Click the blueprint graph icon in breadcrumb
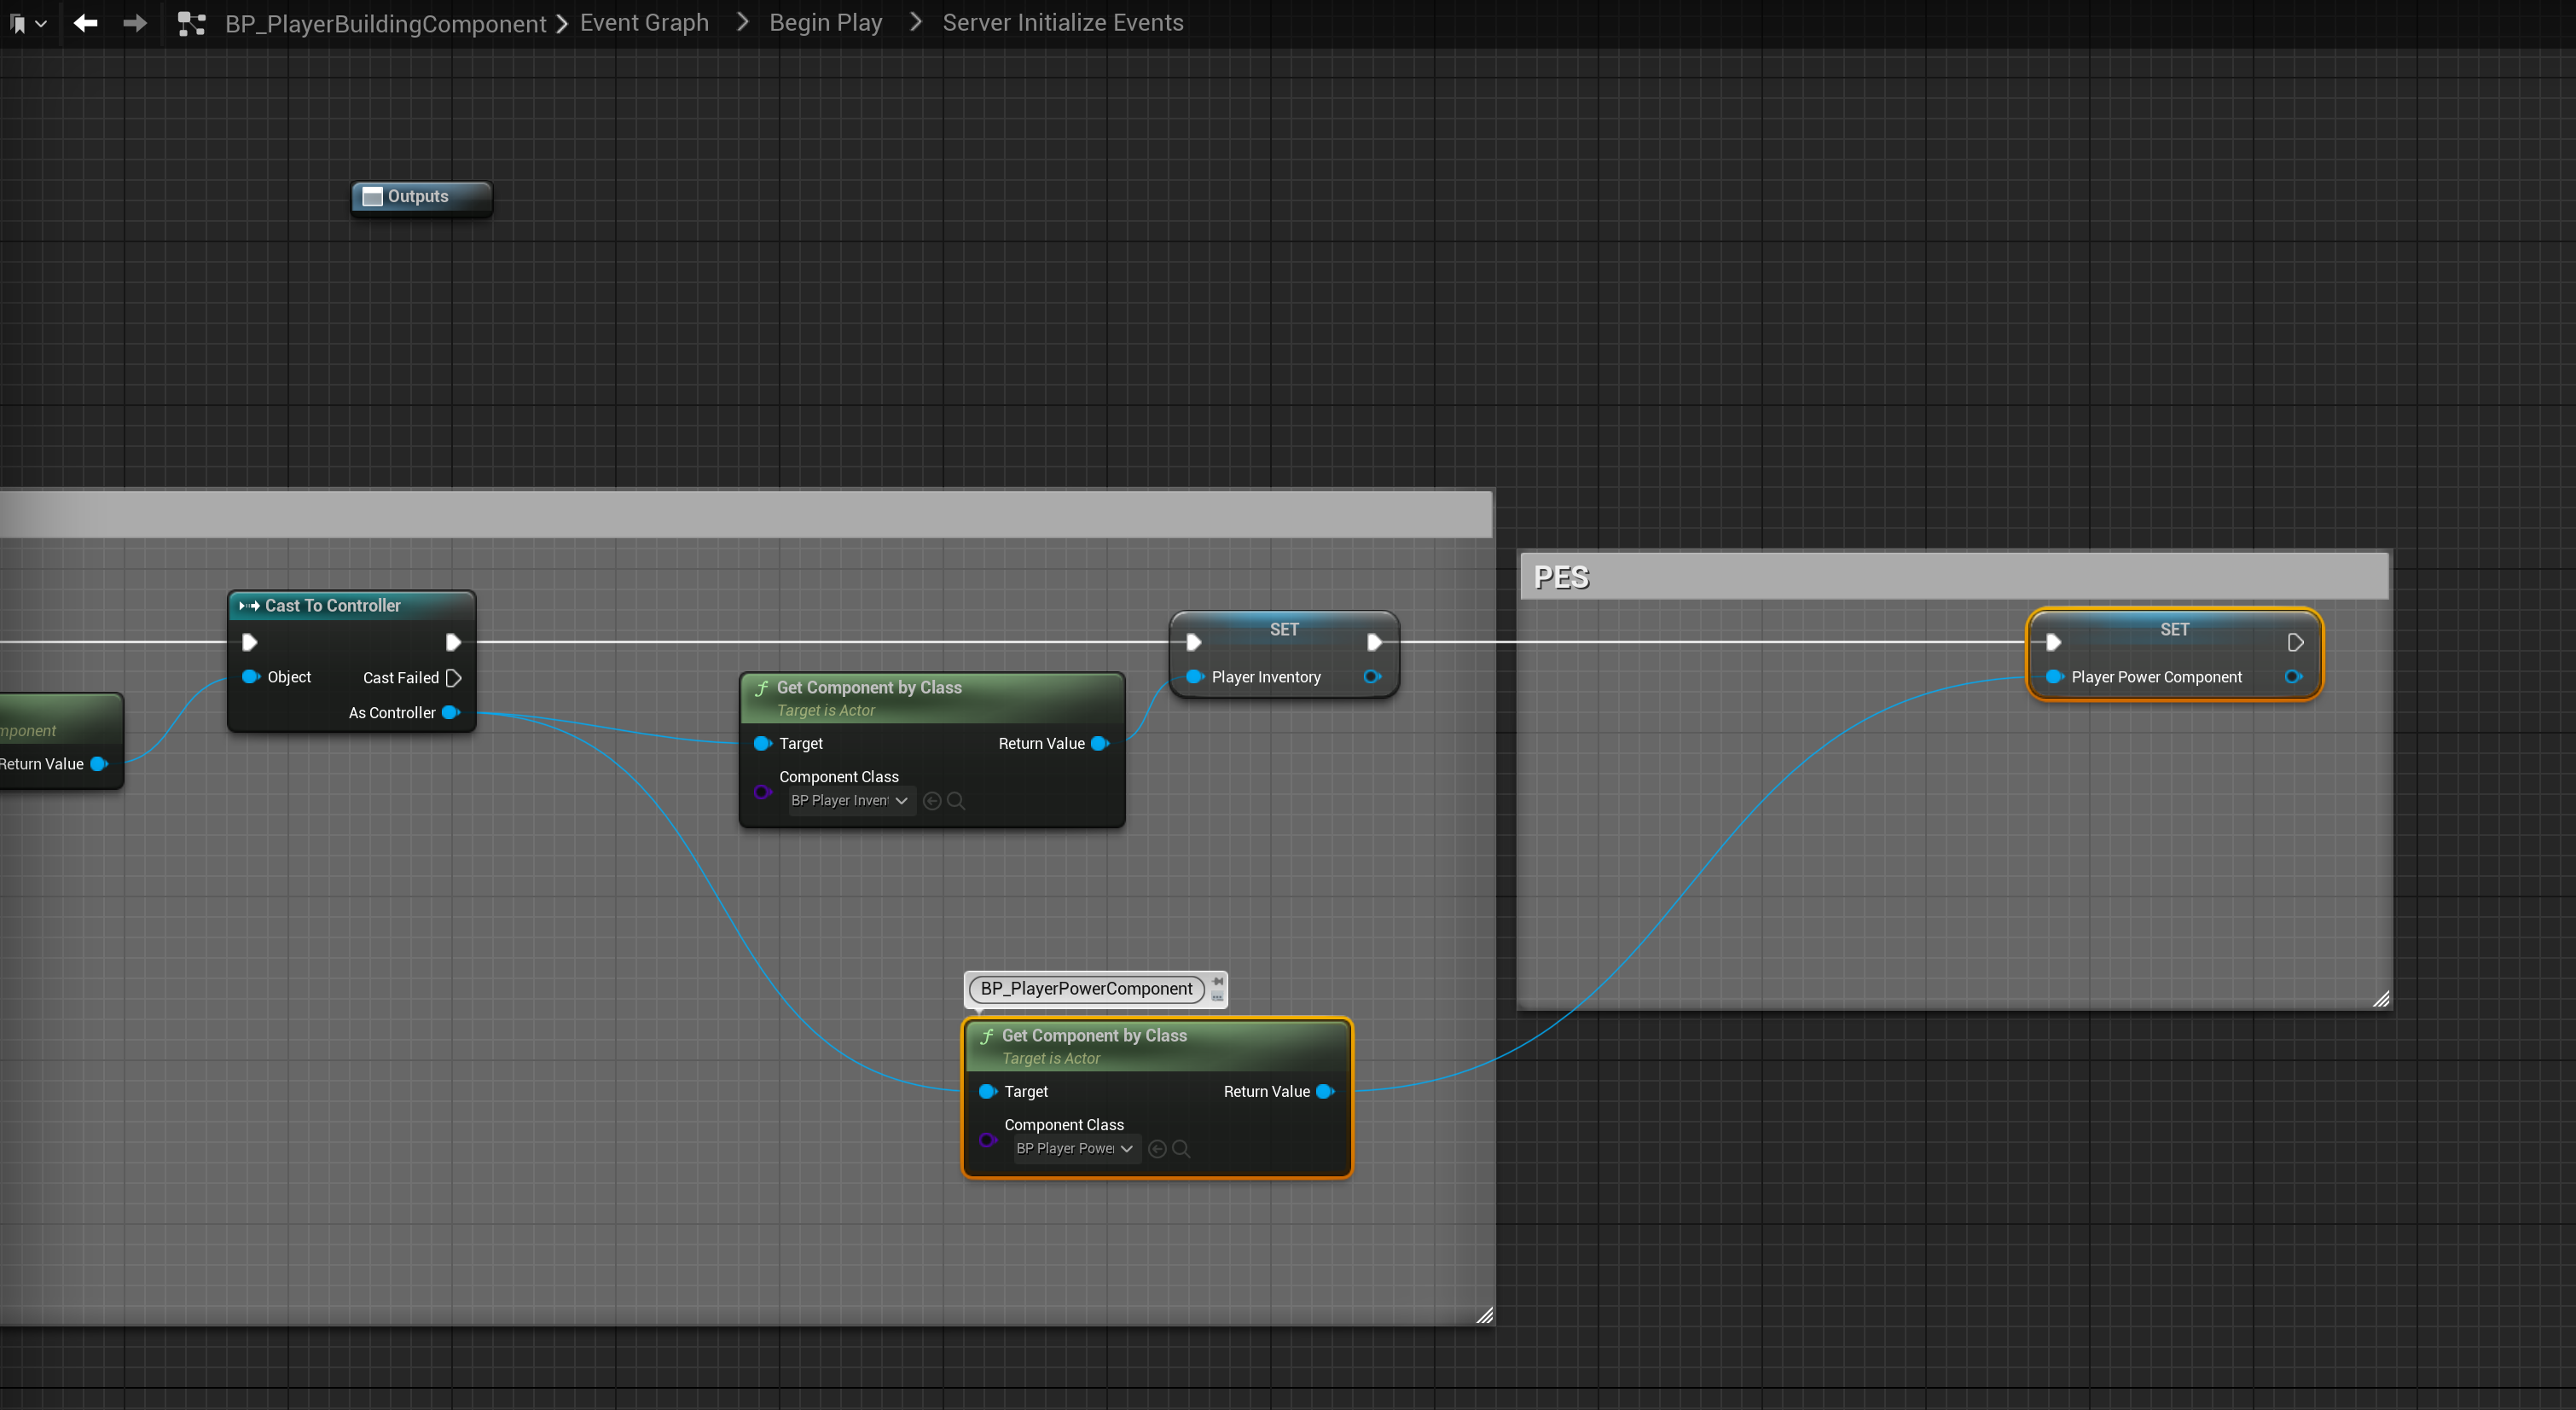The height and width of the screenshot is (1410, 2576). (191, 23)
